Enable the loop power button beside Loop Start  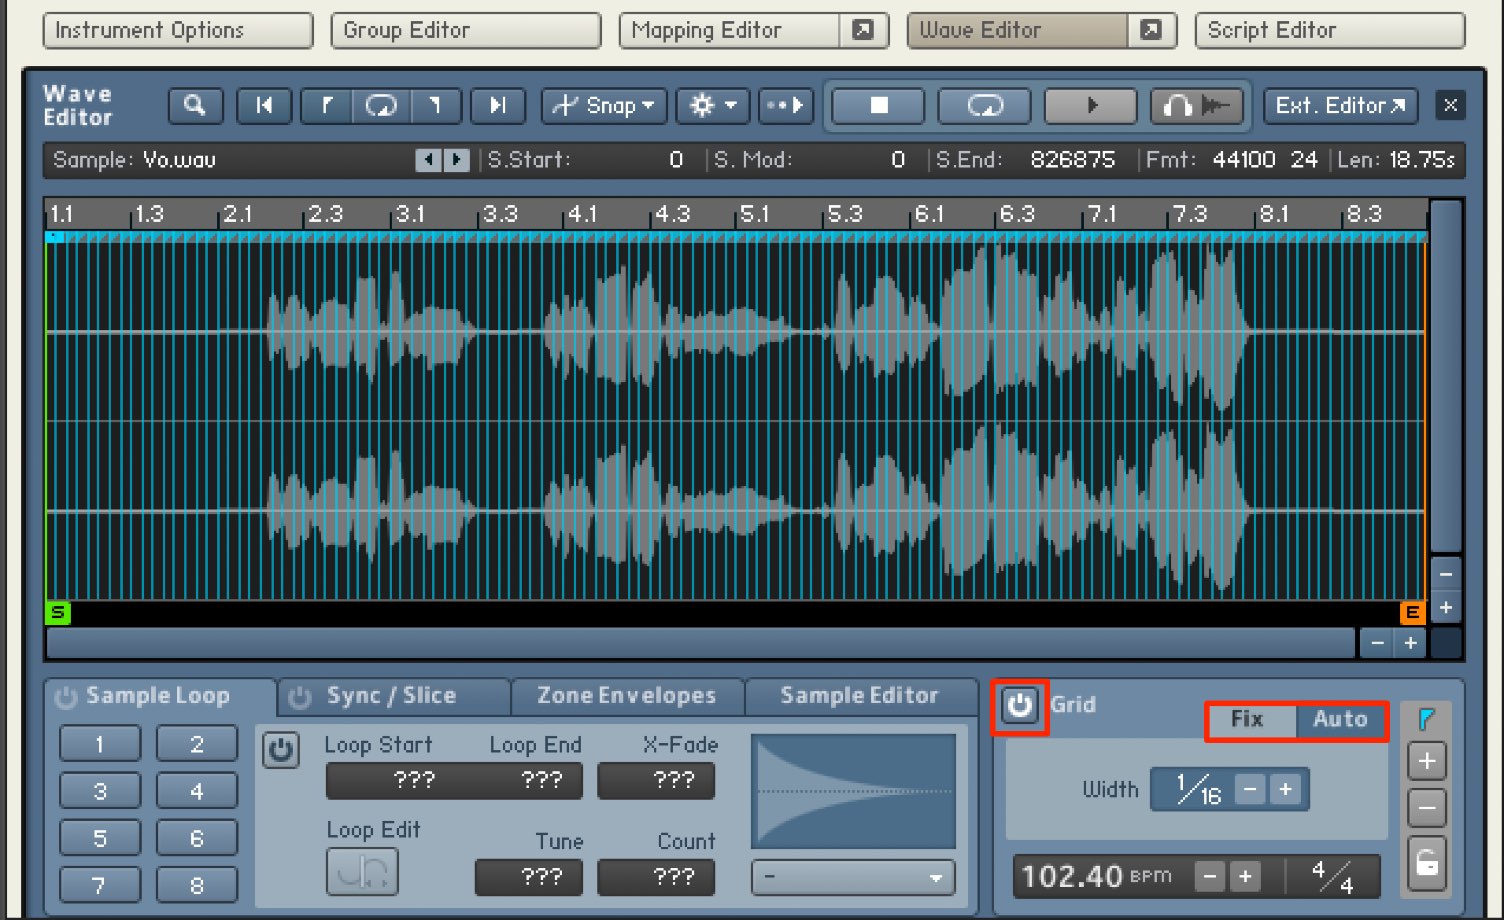(281, 749)
